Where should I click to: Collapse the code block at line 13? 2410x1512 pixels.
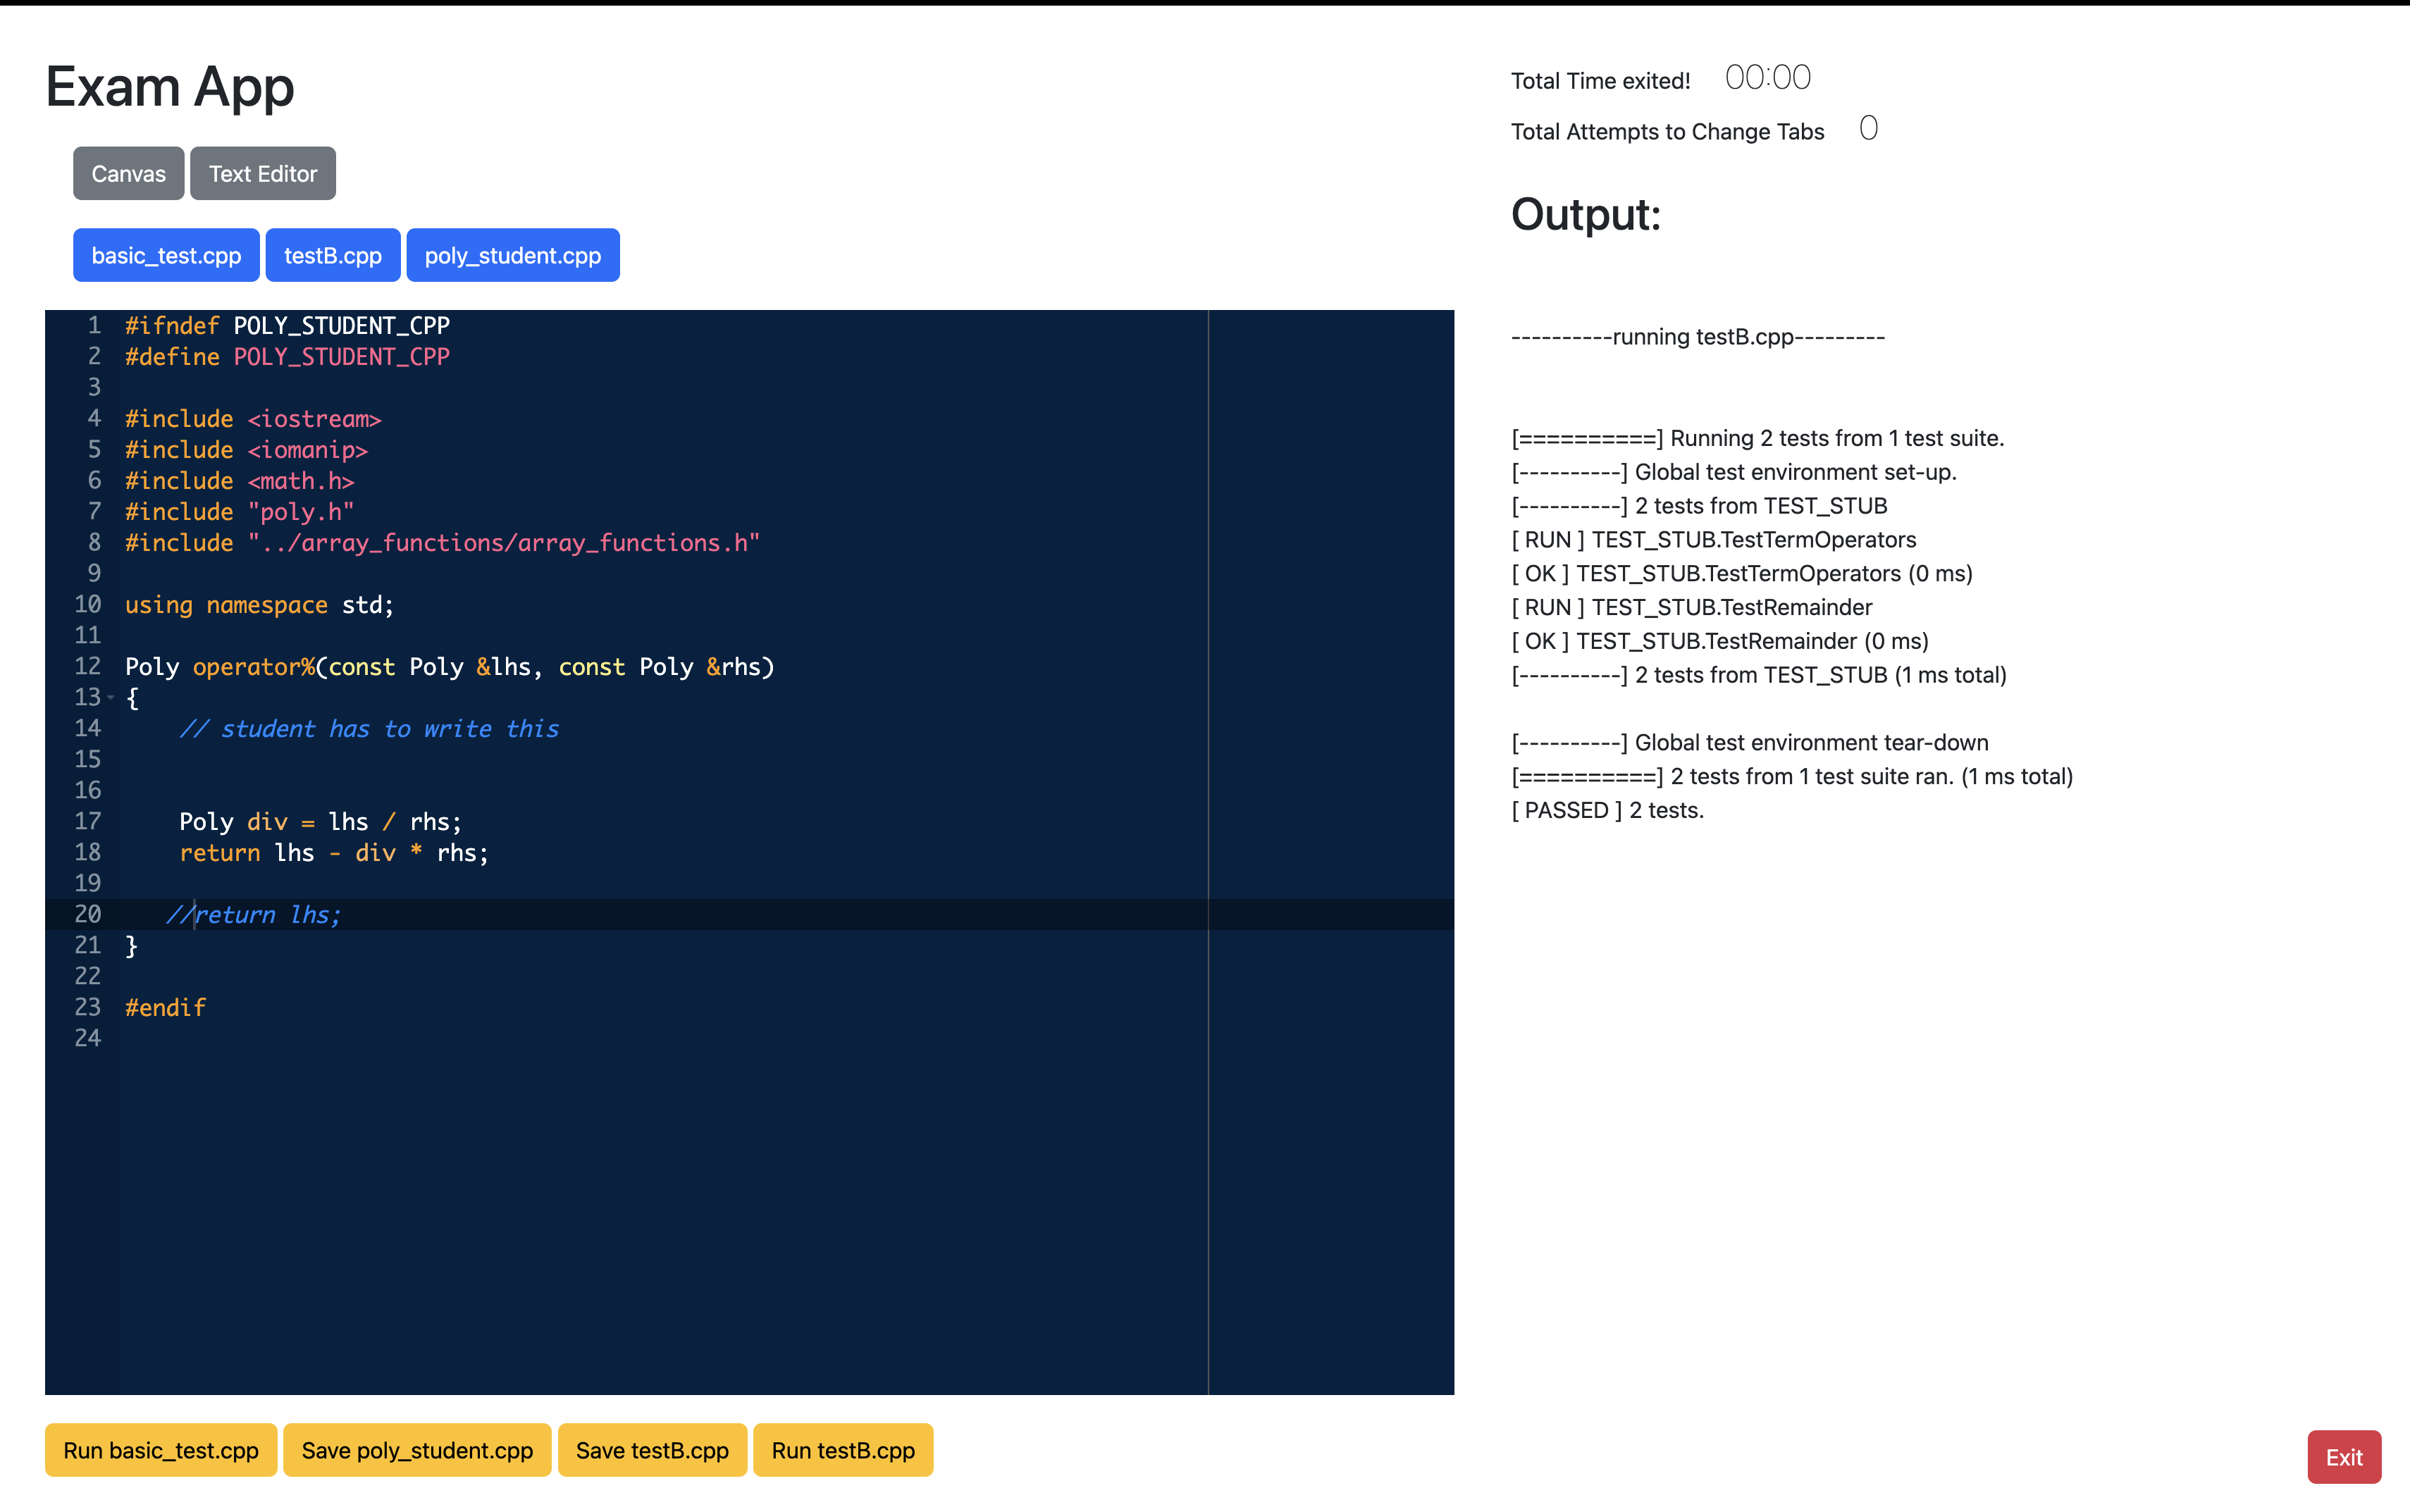[x=110, y=697]
